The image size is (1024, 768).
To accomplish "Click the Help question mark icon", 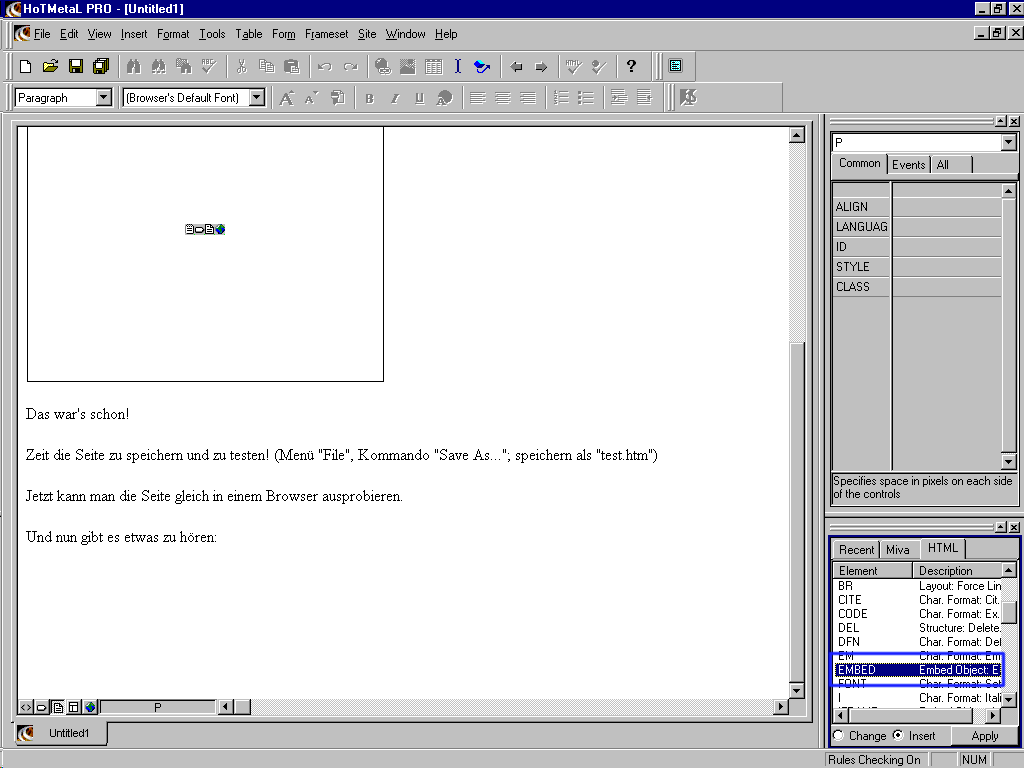I will tap(631, 67).
